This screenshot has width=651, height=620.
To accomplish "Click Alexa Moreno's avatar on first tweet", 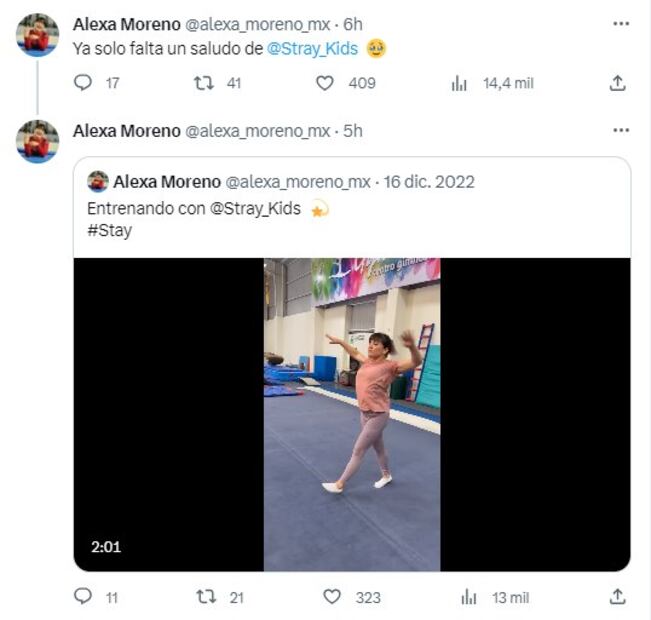I will coord(37,35).
